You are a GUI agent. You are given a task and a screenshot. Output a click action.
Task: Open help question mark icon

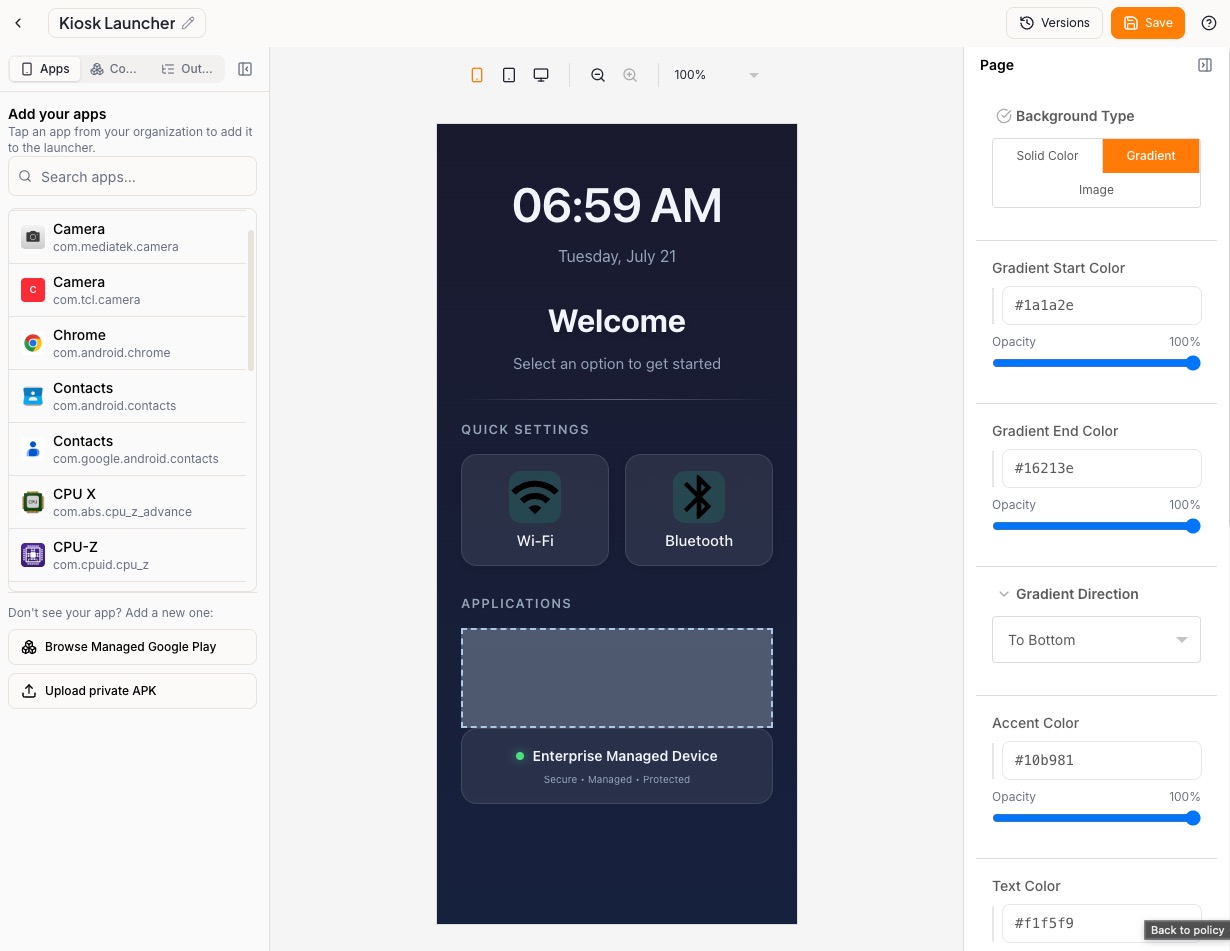[1209, 23]
